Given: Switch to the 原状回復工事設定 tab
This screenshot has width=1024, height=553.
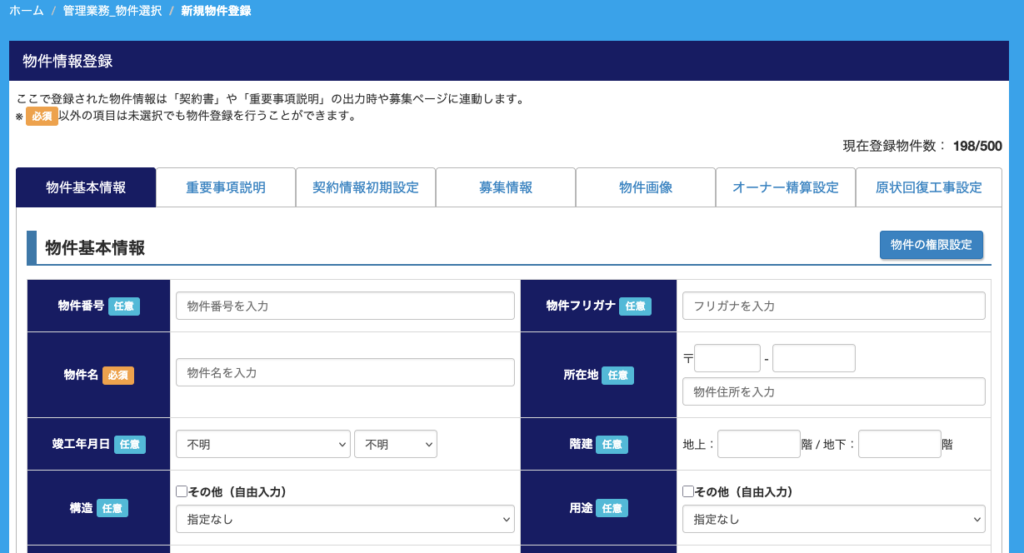Looking at the screenshot, I should click(928, 188).
